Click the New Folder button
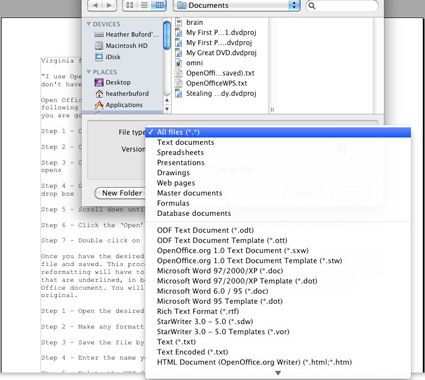The width and height of the screenshot is (425, 380). click(x=121, y=193)
